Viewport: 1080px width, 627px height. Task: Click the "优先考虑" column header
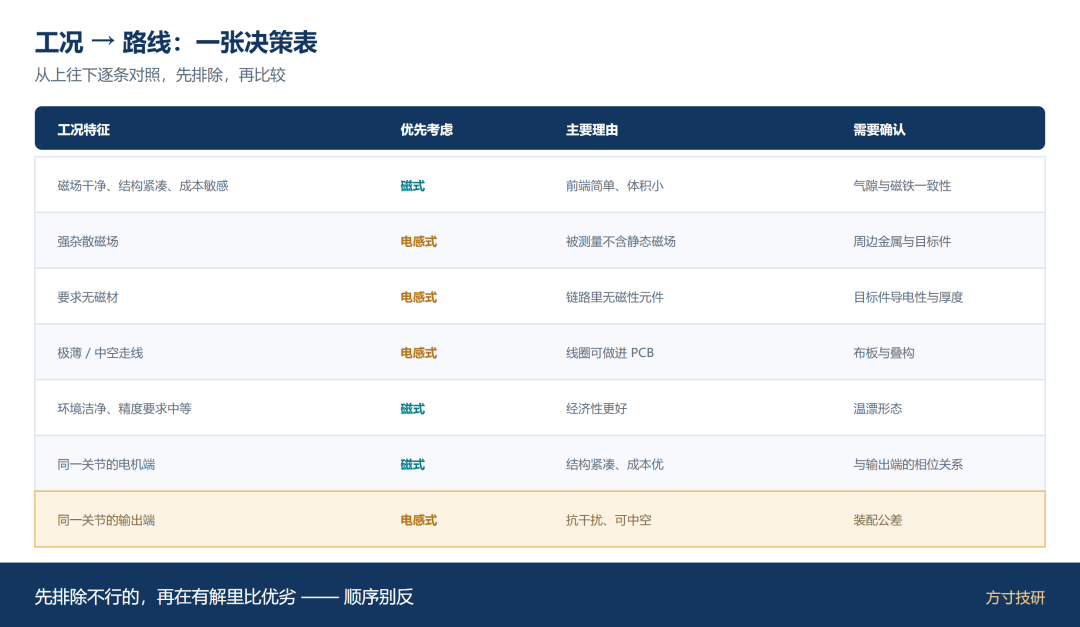coord(426,130)
